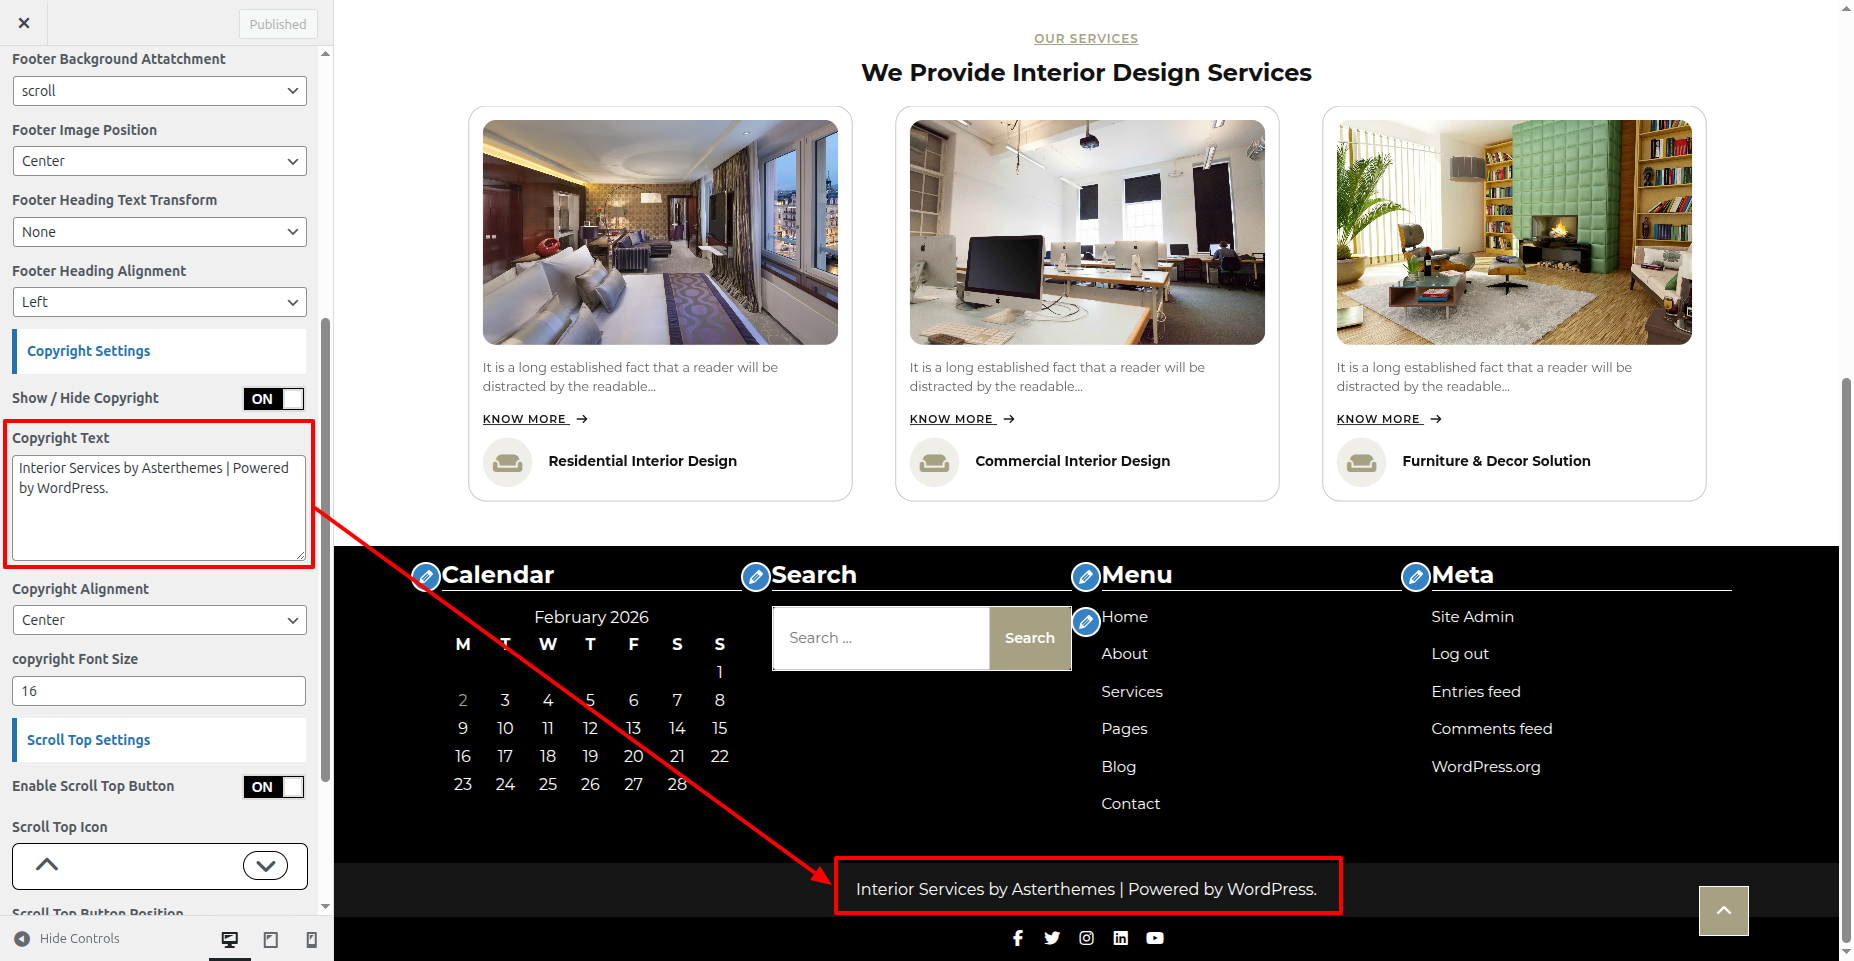
Task: Close the Customizer panel
Action: [24, 23]
